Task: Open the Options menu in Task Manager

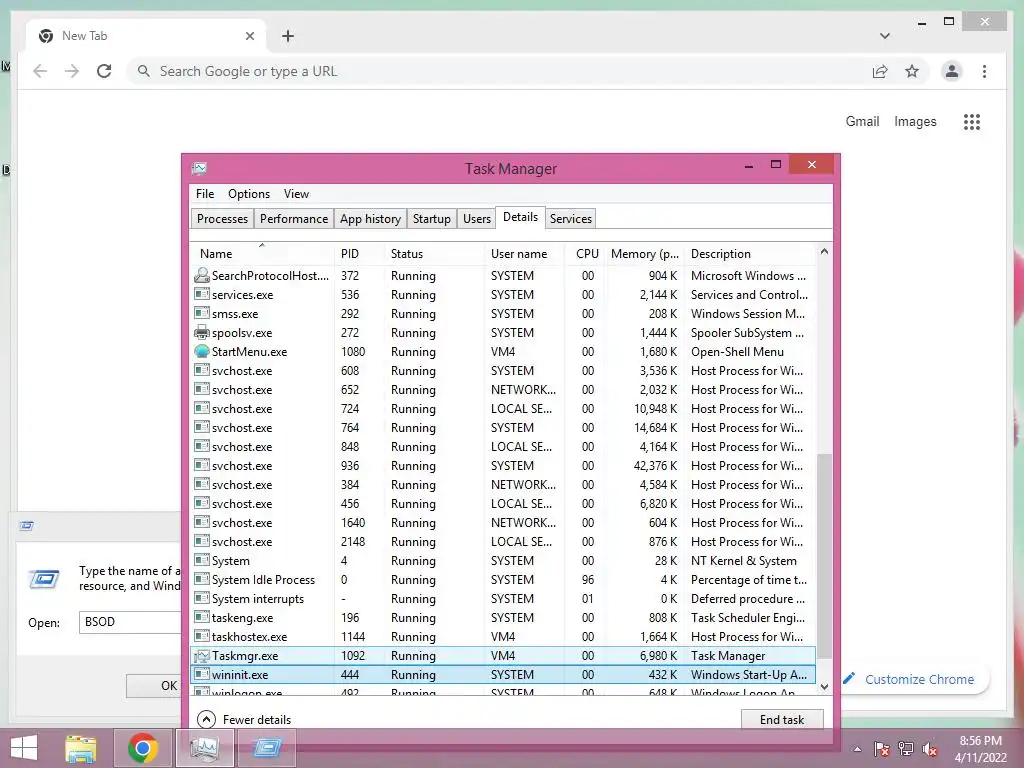Action: pyautogui.click(x=249, y=194)
